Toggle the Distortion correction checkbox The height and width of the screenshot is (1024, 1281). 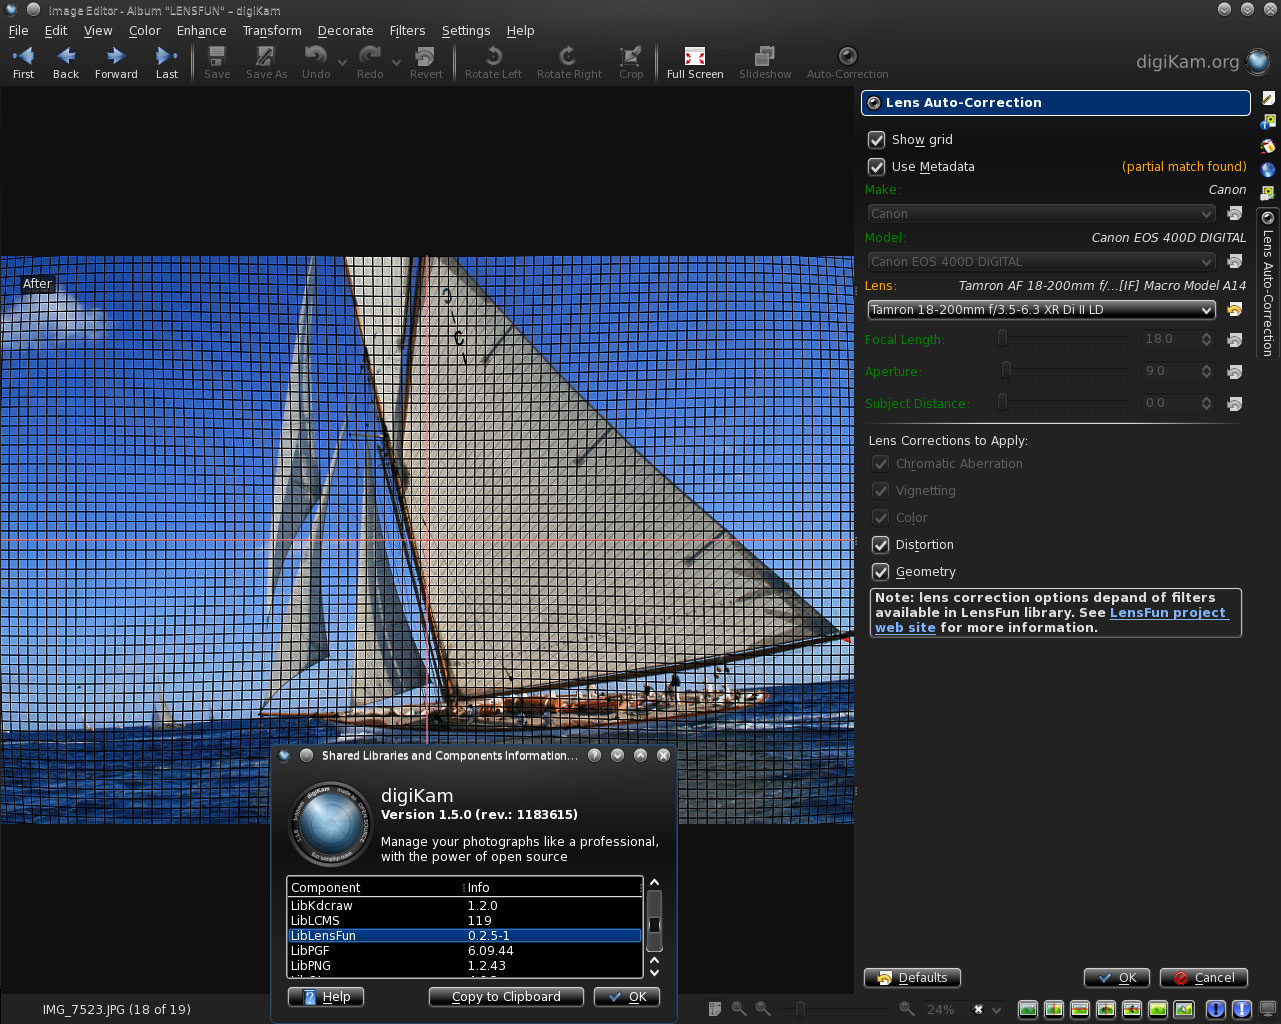point(880,544)
